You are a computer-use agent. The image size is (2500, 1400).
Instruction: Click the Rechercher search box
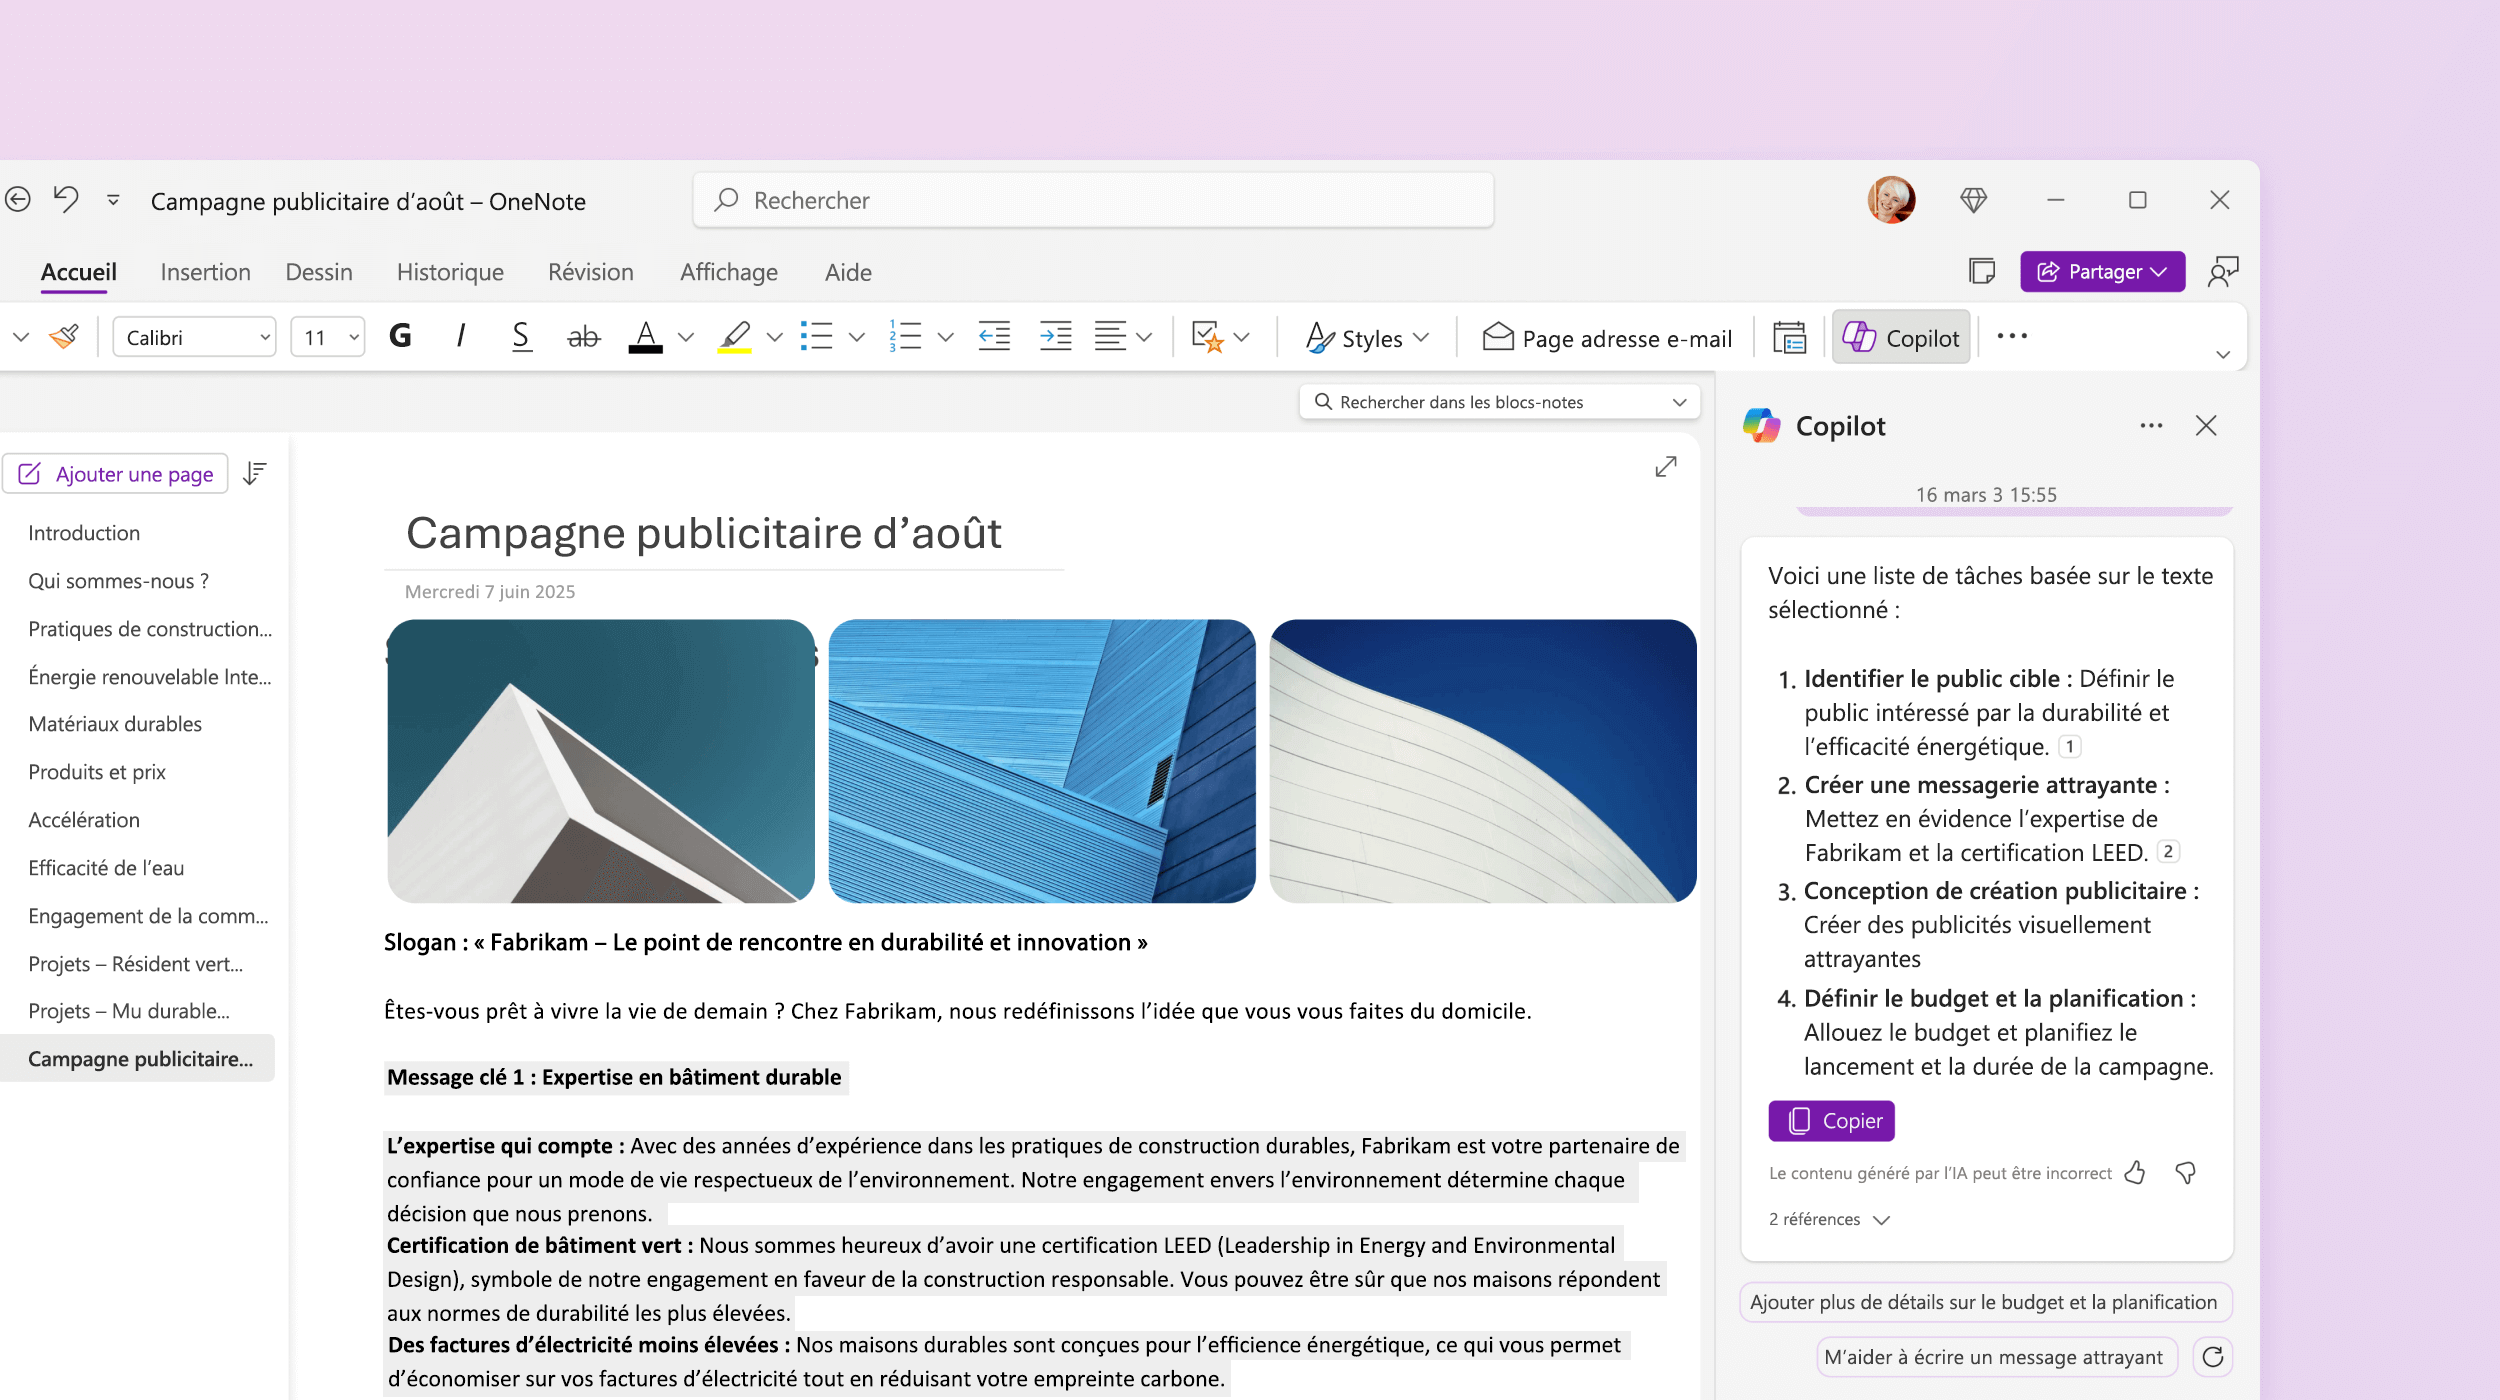pyautogui.click(x=1093, y=200)
